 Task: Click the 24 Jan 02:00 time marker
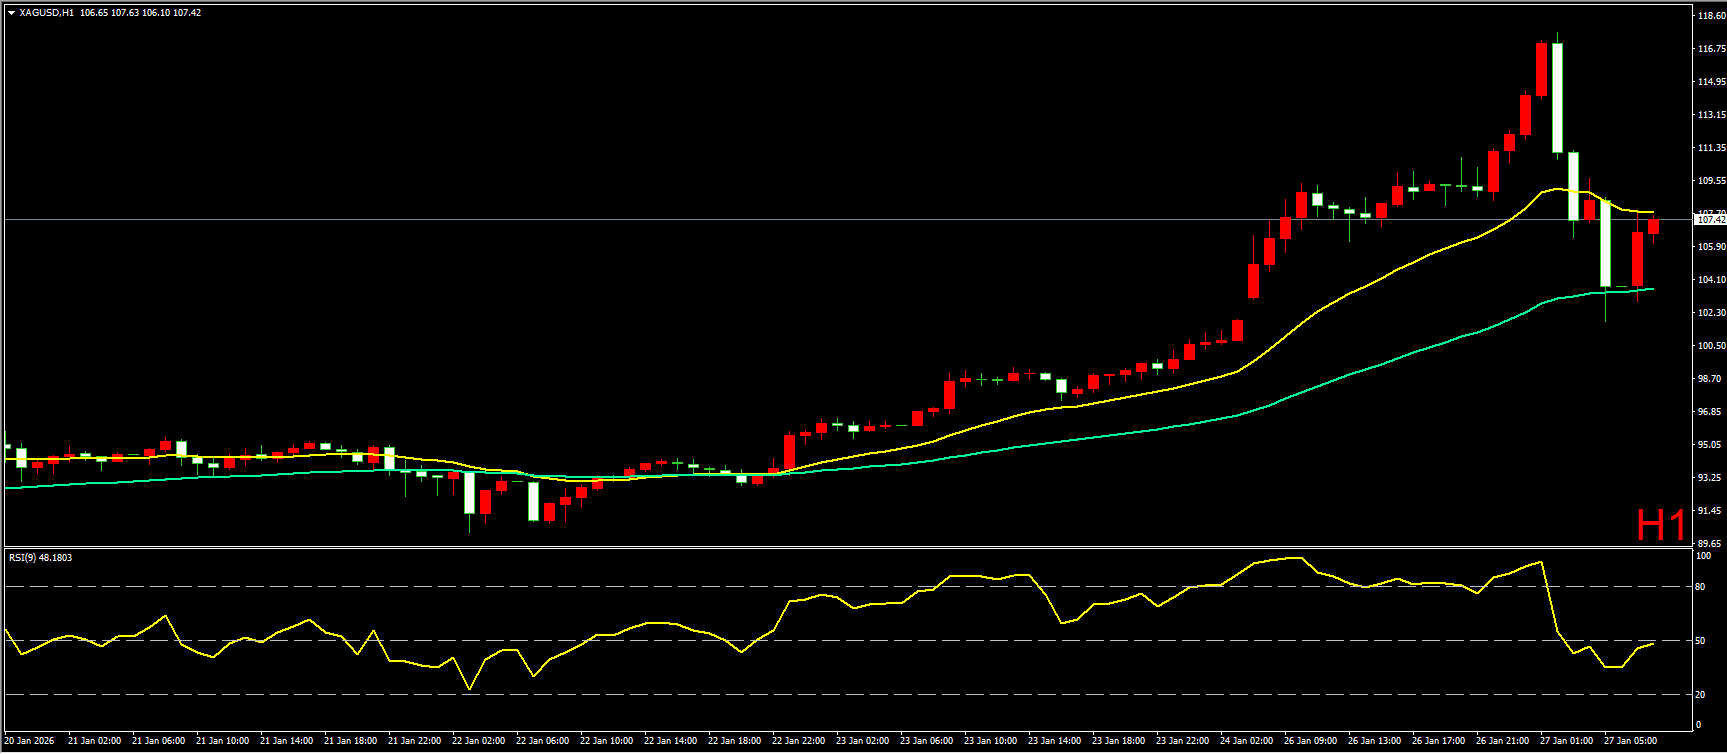coord(1246,741)
